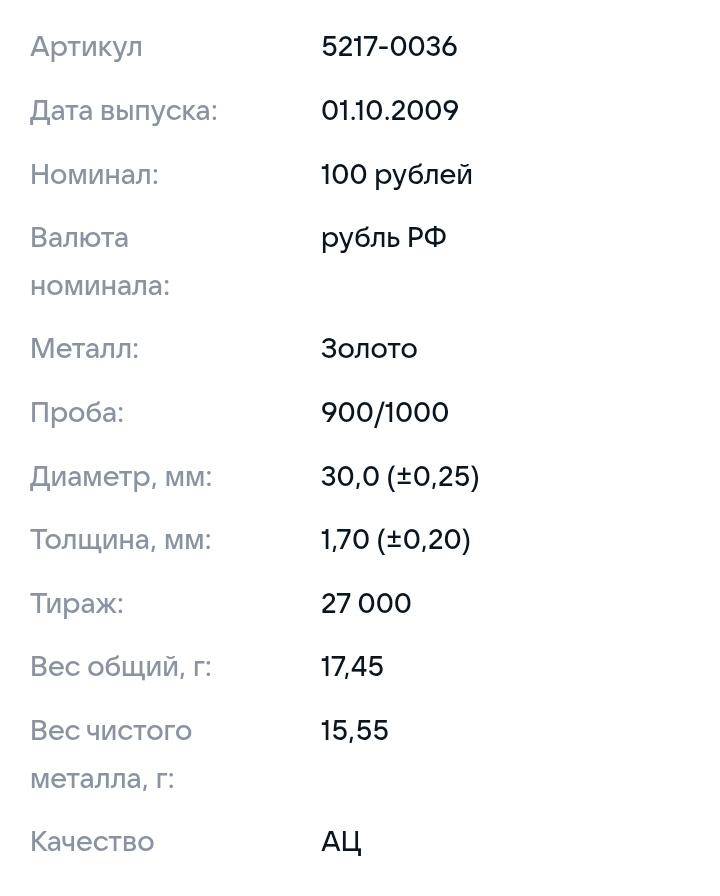Viewport: 720px width, 896px height.
Task: Select the release date 01.10.2009
Action: point(389,111)
